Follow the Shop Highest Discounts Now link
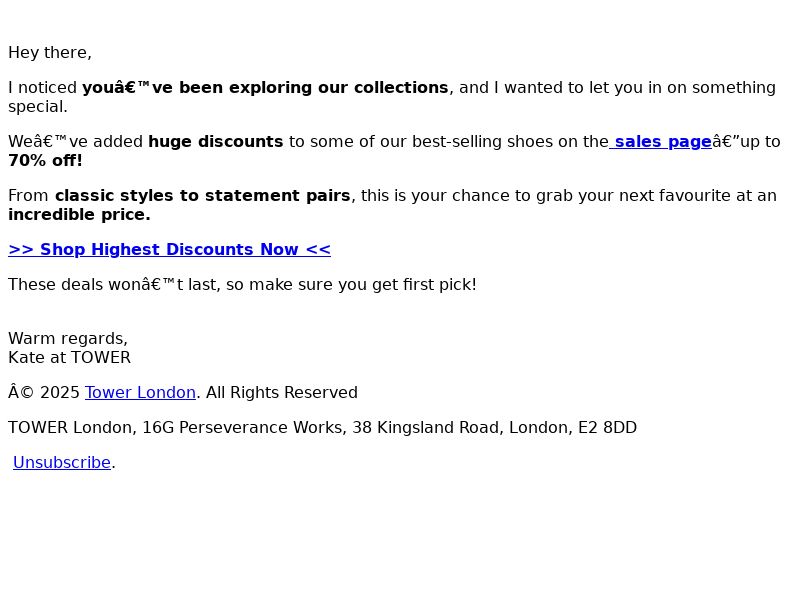Image resolution: width=800 pixels, height=600 pixels. tap(169, 249)
